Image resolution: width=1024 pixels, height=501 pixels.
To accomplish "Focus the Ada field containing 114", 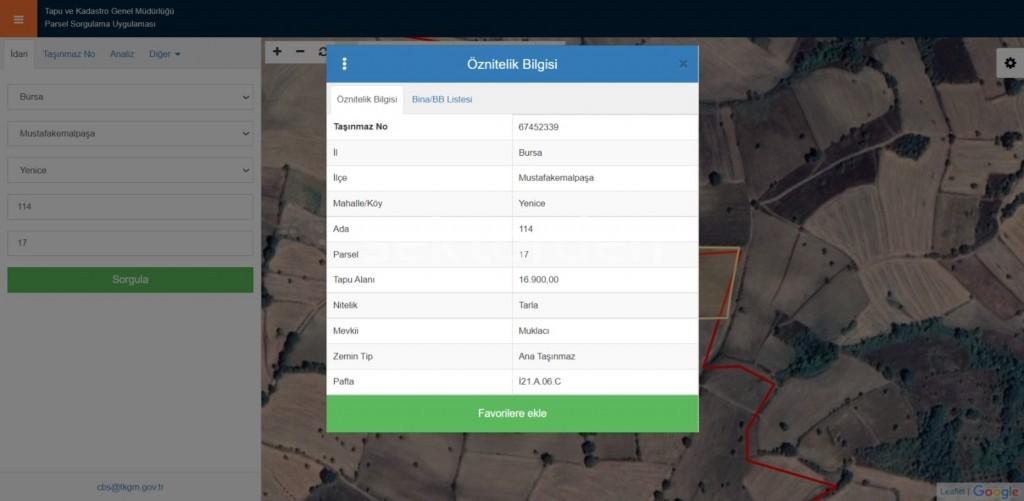I will click(130, 206).
